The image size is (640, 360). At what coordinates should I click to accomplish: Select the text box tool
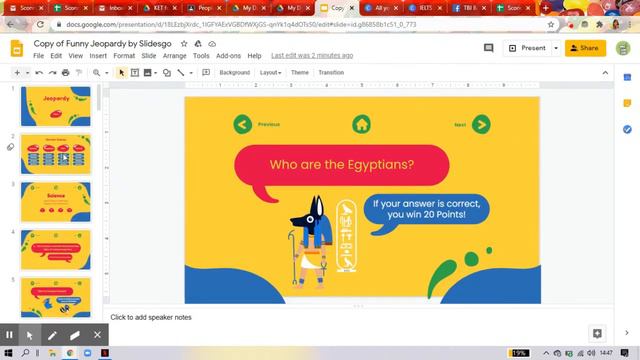135,73
